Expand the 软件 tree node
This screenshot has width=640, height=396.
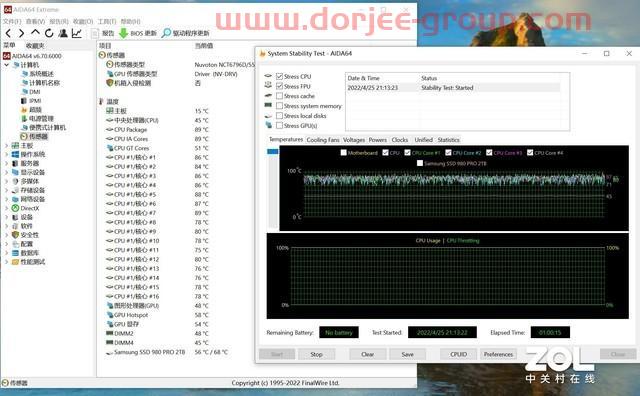tap(7, 226)
